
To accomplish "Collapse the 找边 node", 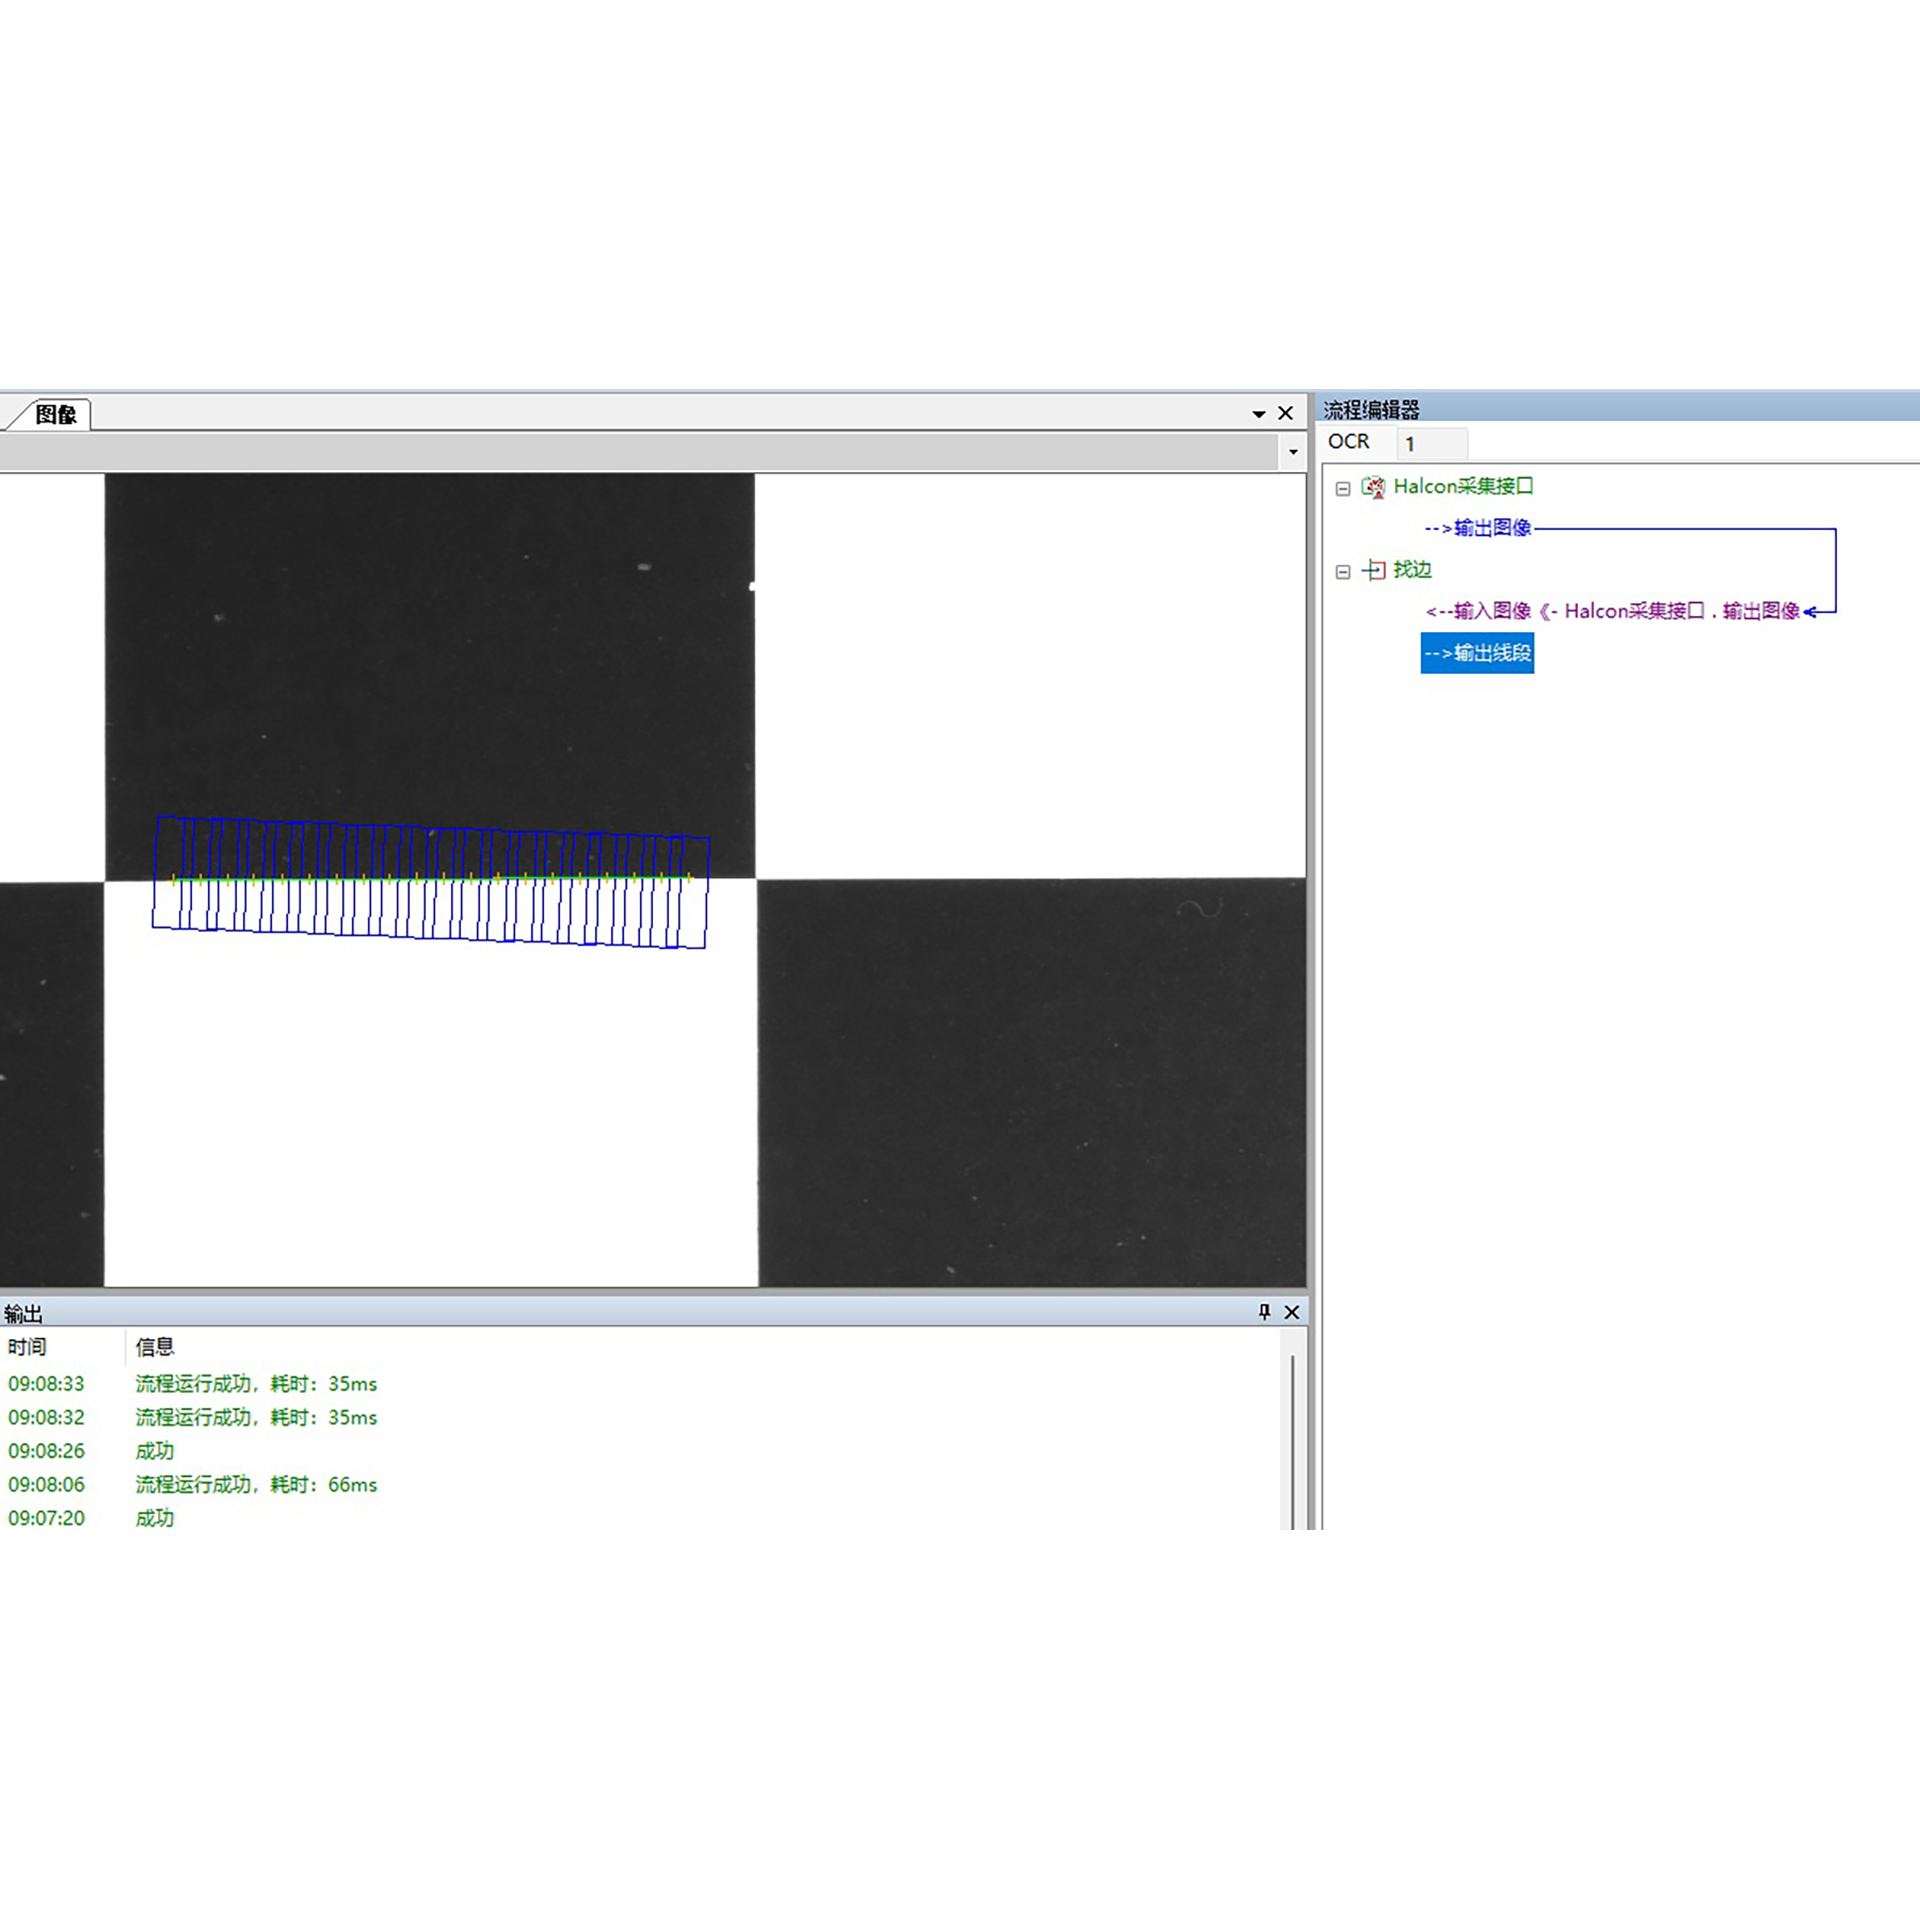I will click(x=1343, y=572).
